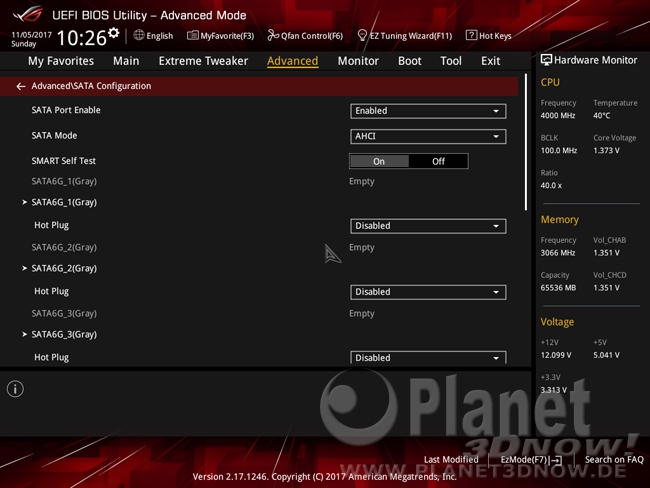This screenshot has height=488, width=650.
Task: Click the ROG logo icon
Action: click(x=28, y=15)
